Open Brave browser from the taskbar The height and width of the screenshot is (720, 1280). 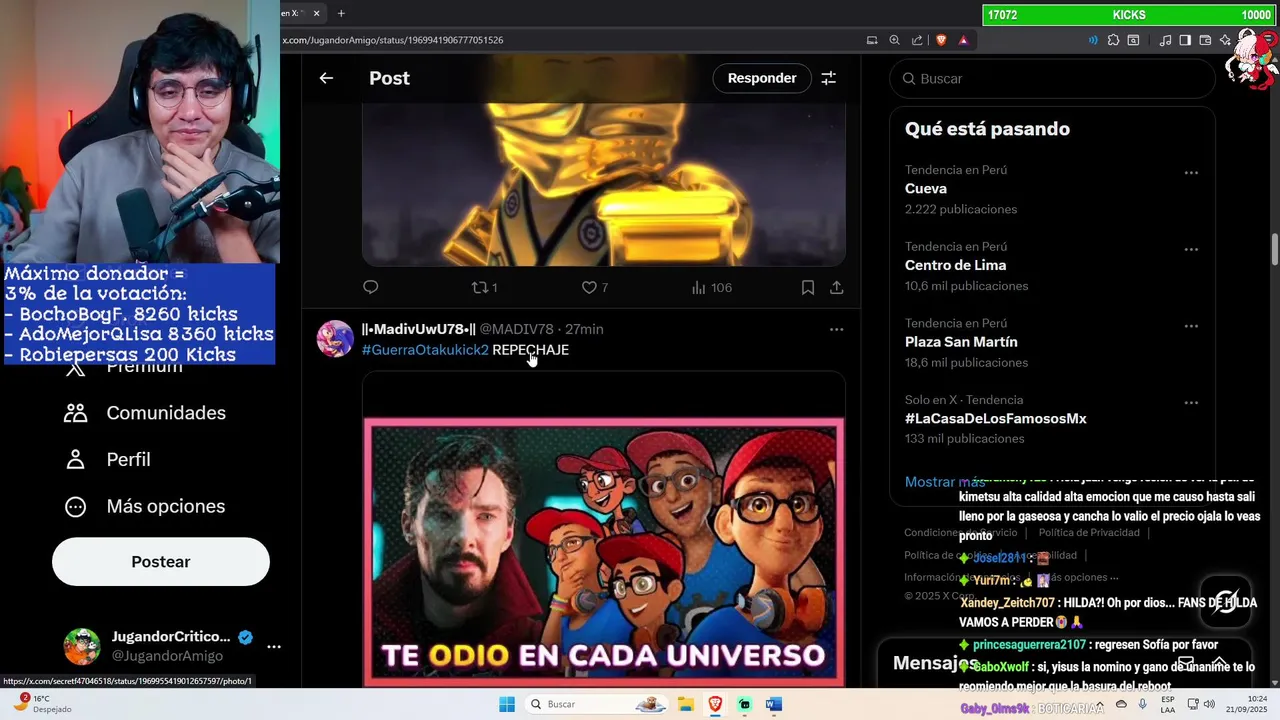pyautogui.click(x=715, y=704)
